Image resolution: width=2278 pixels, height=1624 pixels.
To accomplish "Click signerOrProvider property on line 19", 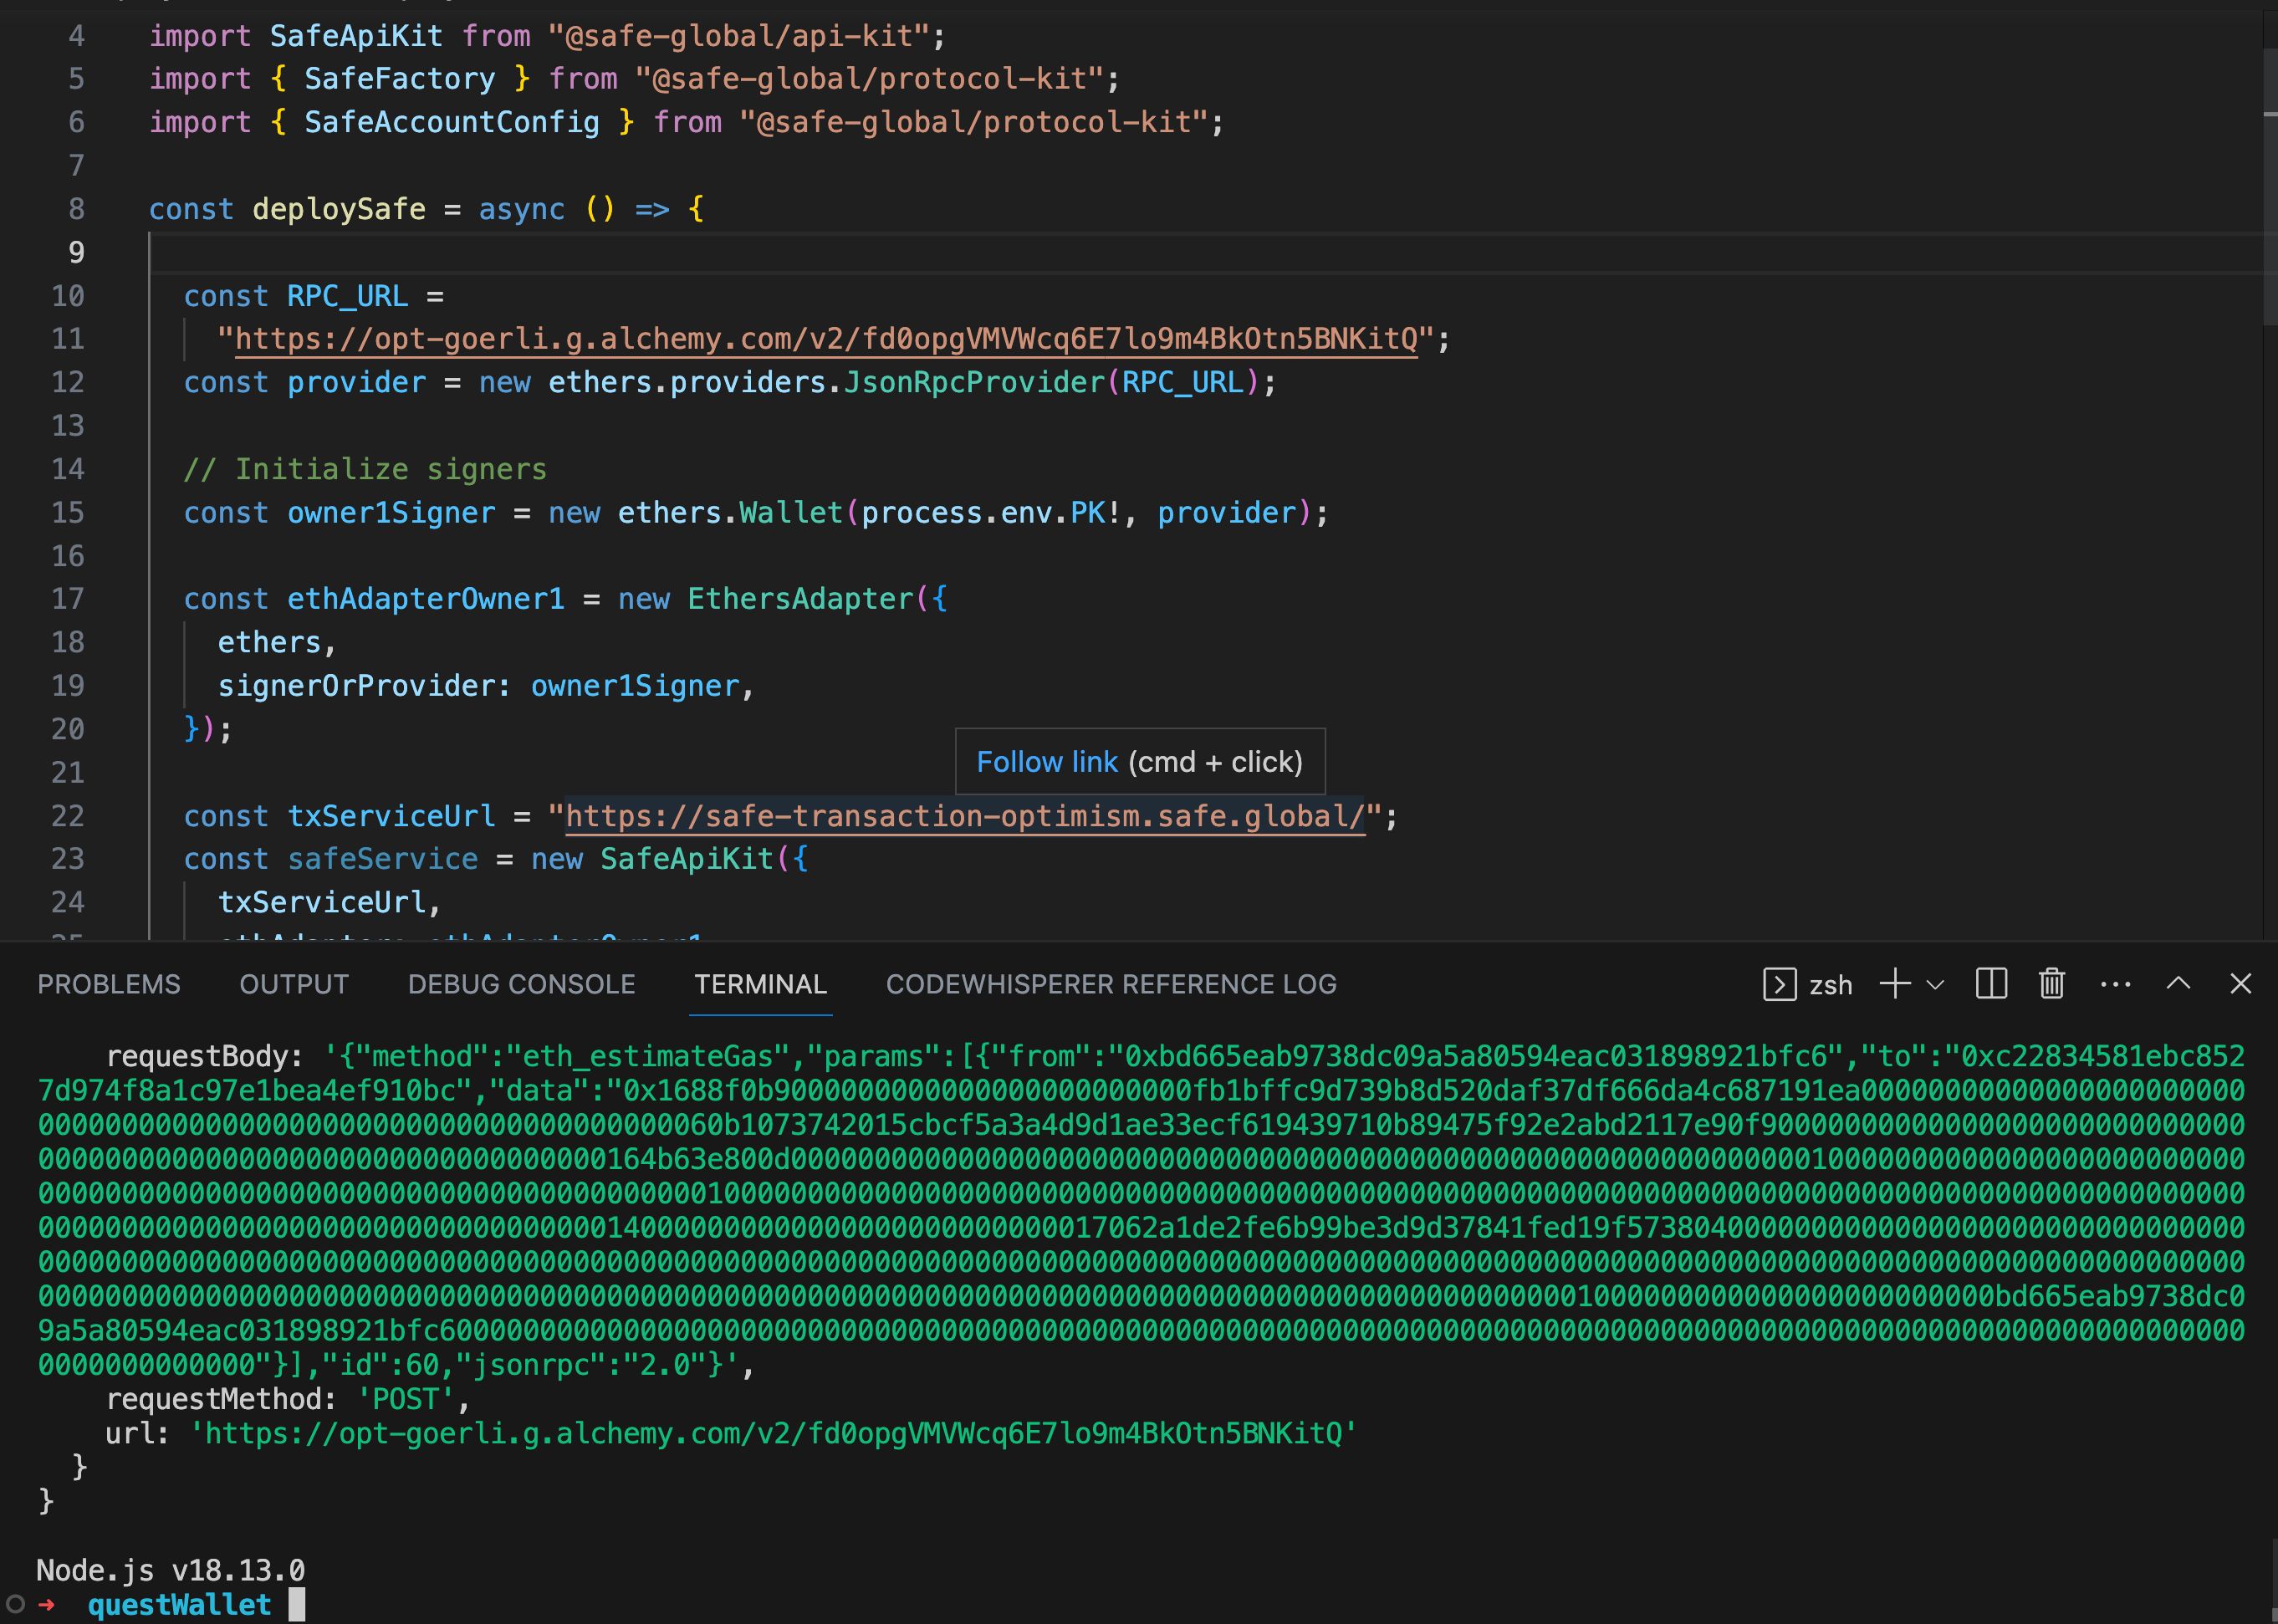I will click(357, 686).
